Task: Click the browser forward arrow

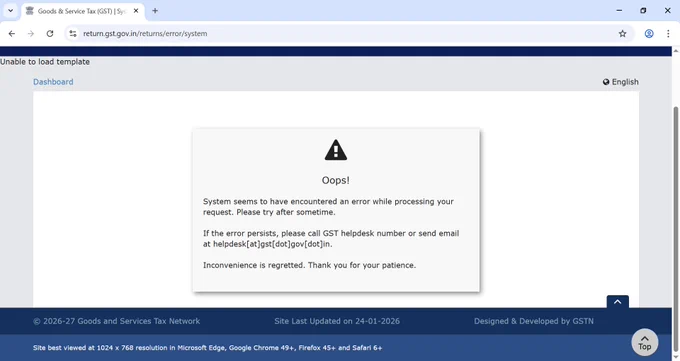Action: pyautogui.click(x=31, y=33)
